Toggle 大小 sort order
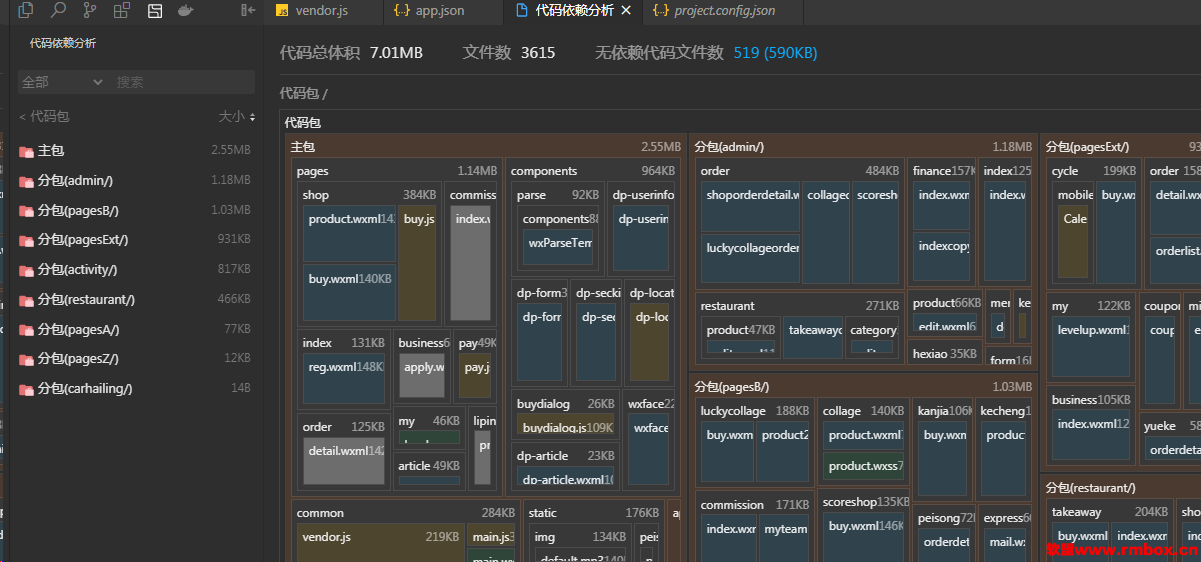 [237, 117]
